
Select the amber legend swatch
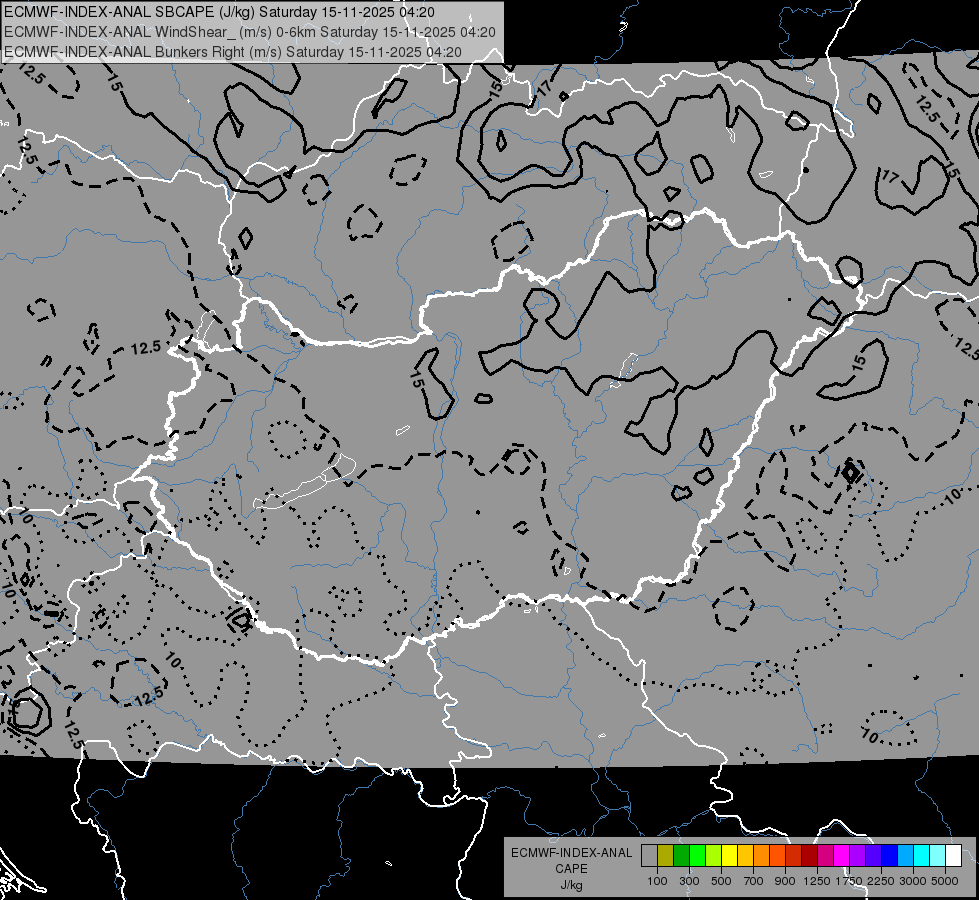tap(745, 856)
